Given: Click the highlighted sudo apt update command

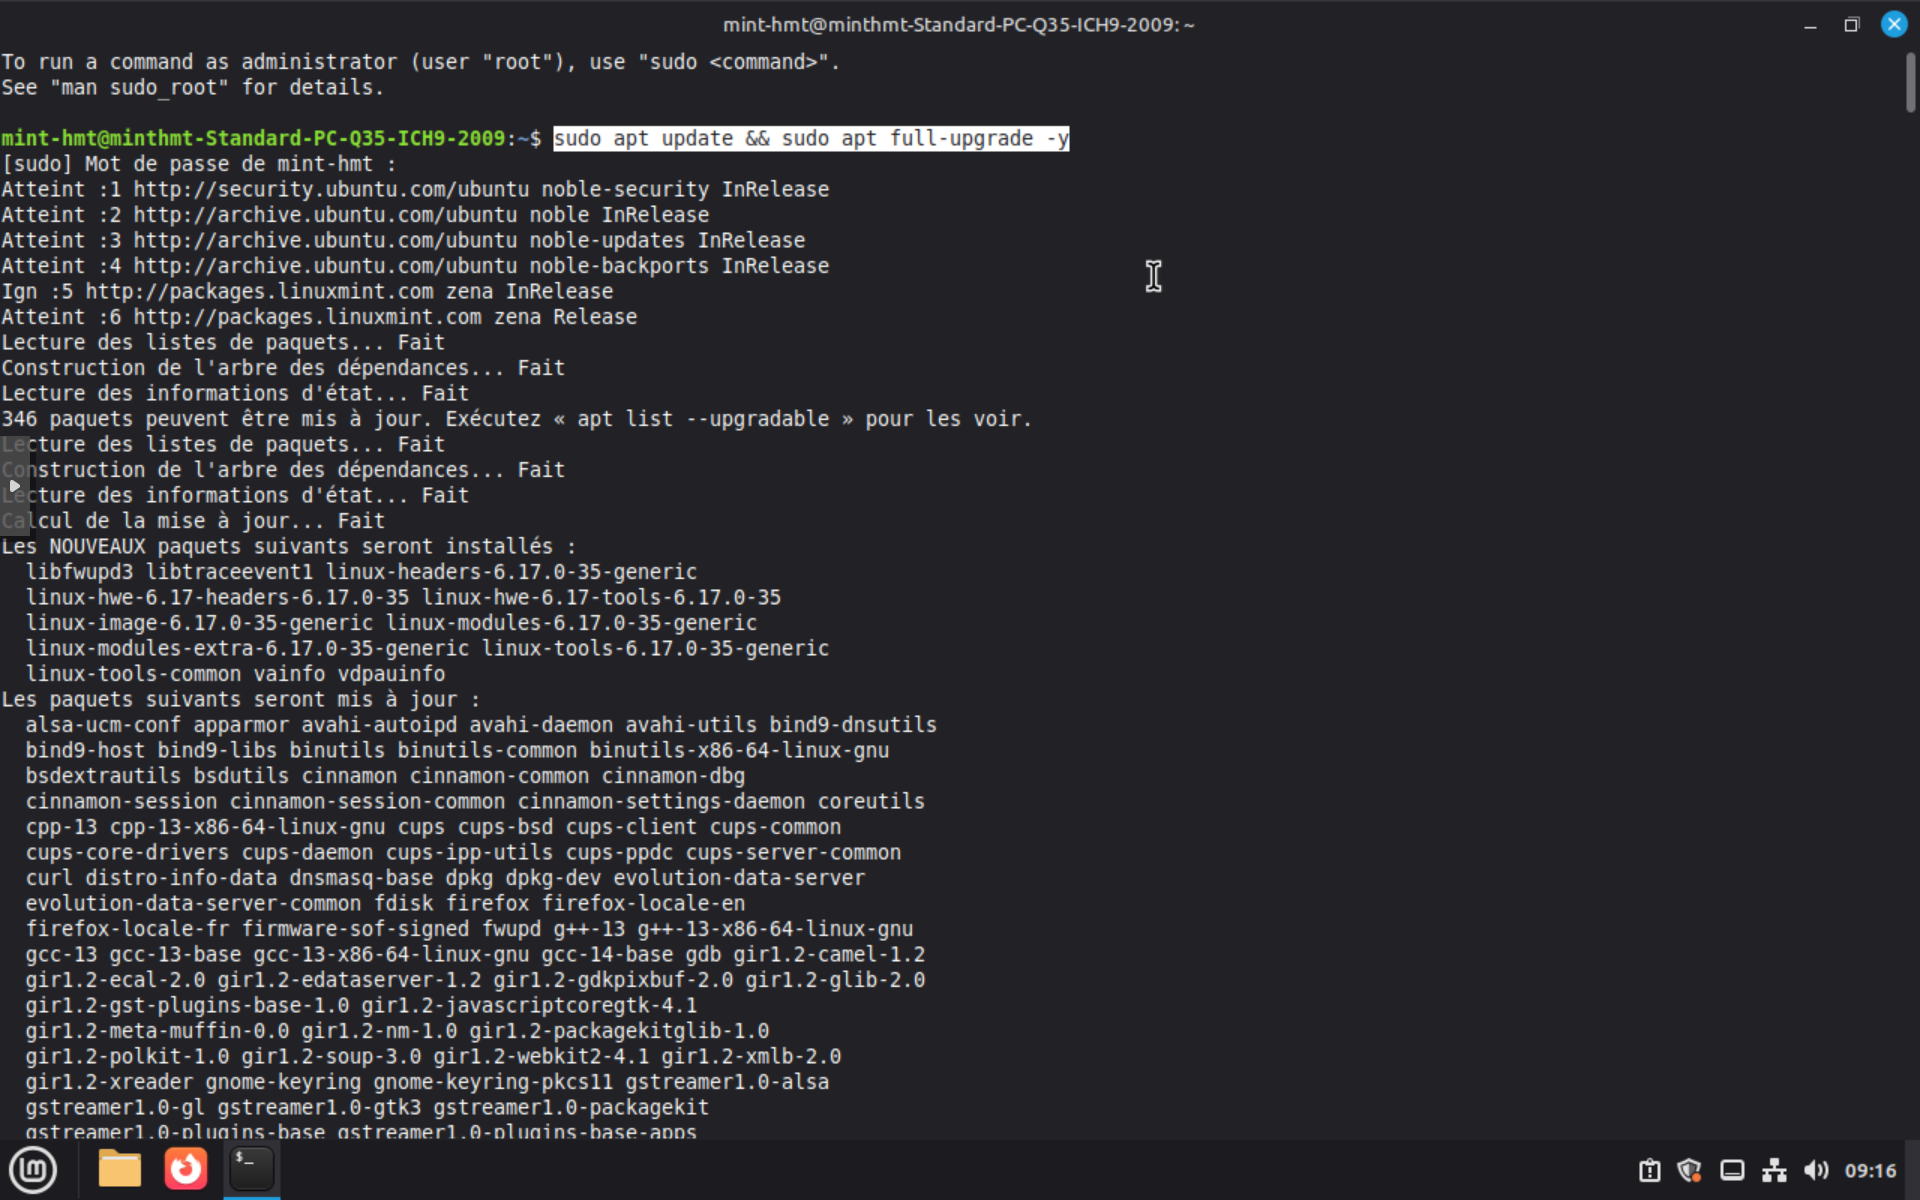Looking at the screenshot, I should click(x=811, y=138).
